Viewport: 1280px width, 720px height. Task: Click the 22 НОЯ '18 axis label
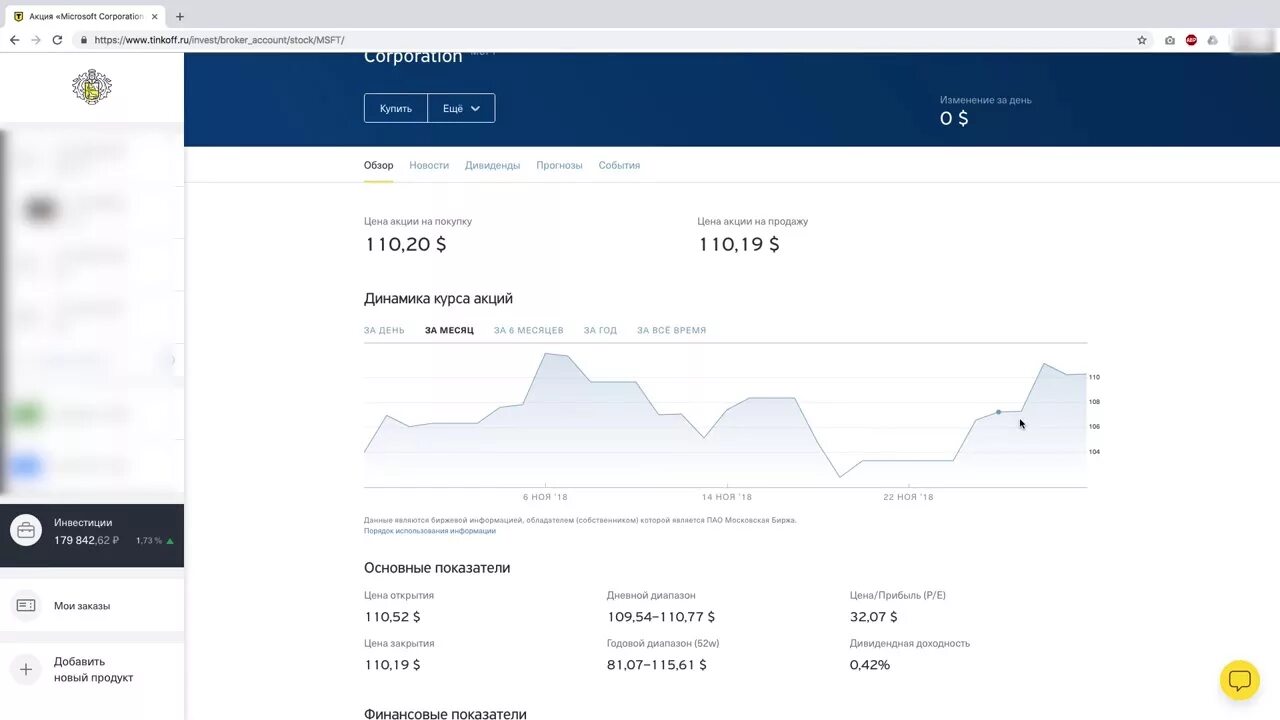click(x=908, y=497)
